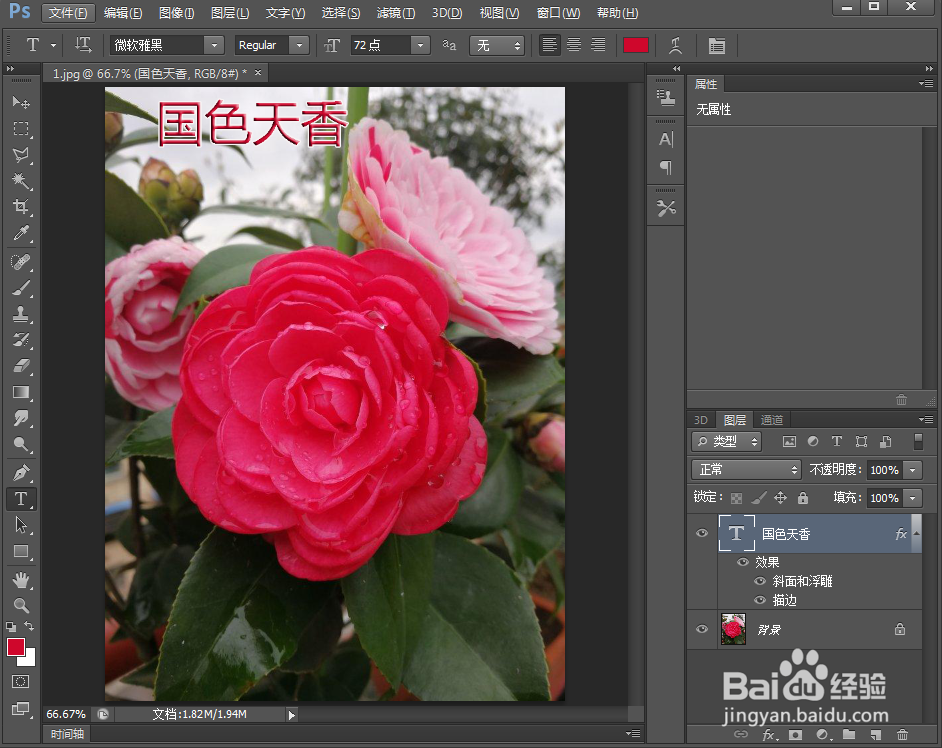Select the Gradient tool

pyautogui.click(x=21, y=392)
